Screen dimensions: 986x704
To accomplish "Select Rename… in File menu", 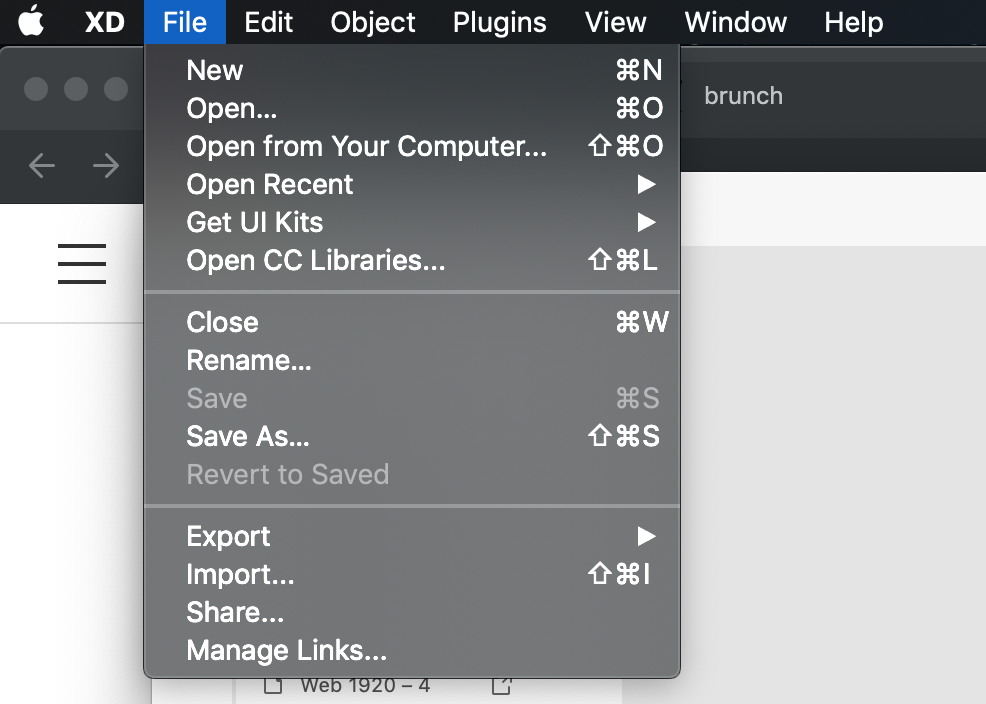I will [249, 360].
